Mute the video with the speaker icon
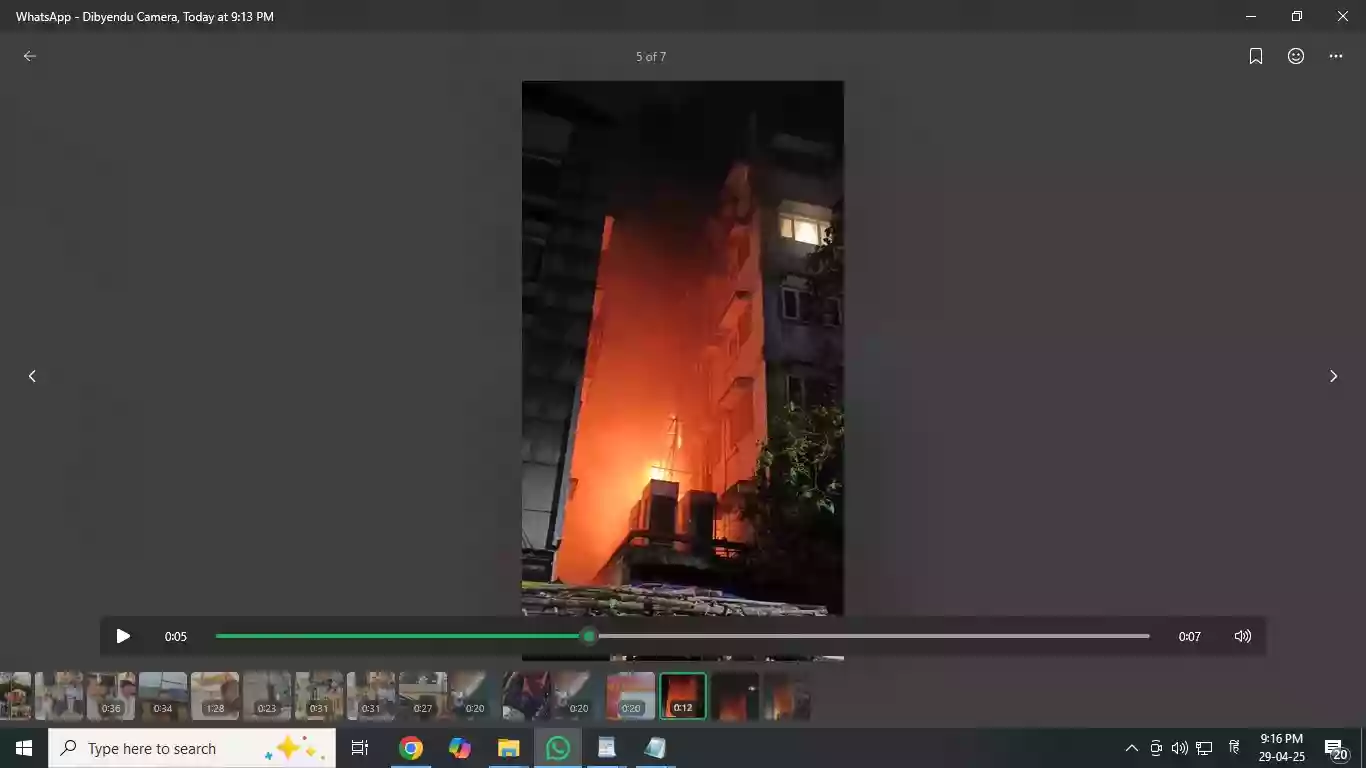 point(1243,636)
